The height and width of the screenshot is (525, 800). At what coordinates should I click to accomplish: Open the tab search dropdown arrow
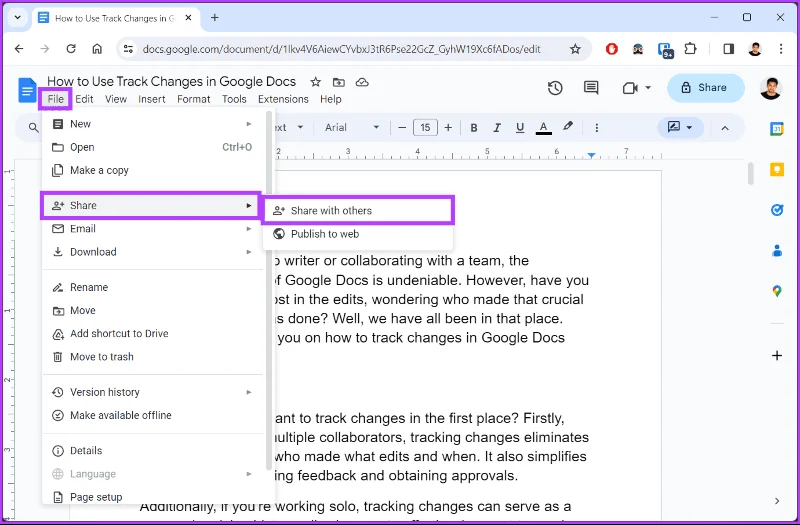[17, 17]
